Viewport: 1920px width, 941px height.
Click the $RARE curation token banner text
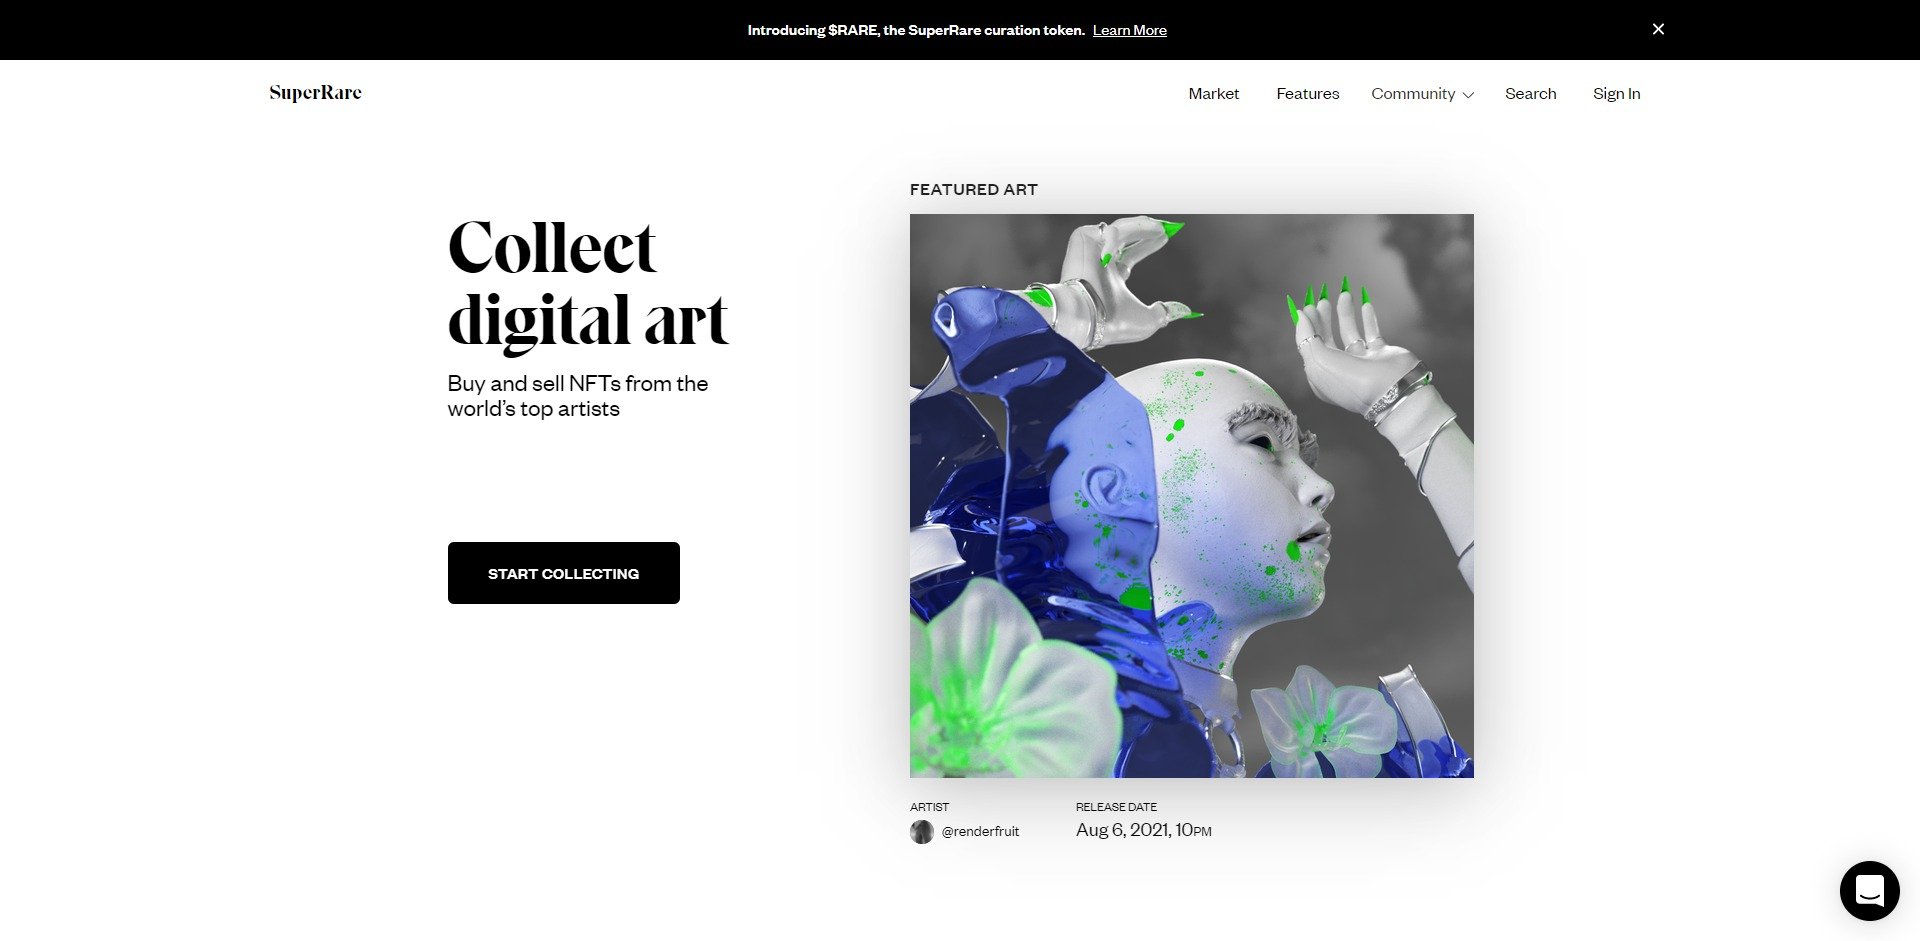click(x=916, y=30)
